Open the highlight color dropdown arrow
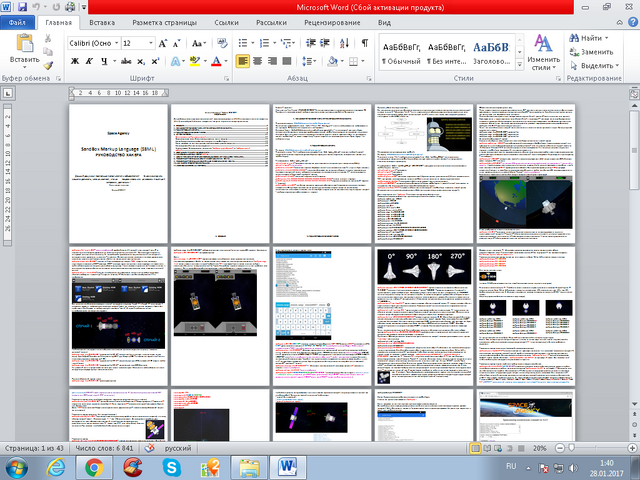Viewport: 640px width, 480px height. 205,61
